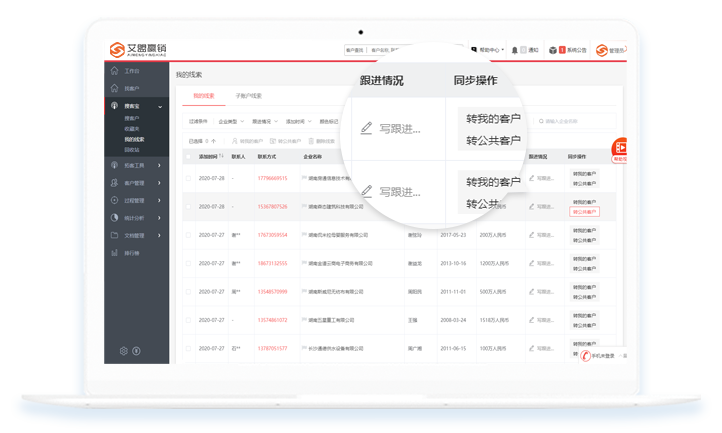
Task: Select 回收站 in the sidebar submenu
Action: 133,149
